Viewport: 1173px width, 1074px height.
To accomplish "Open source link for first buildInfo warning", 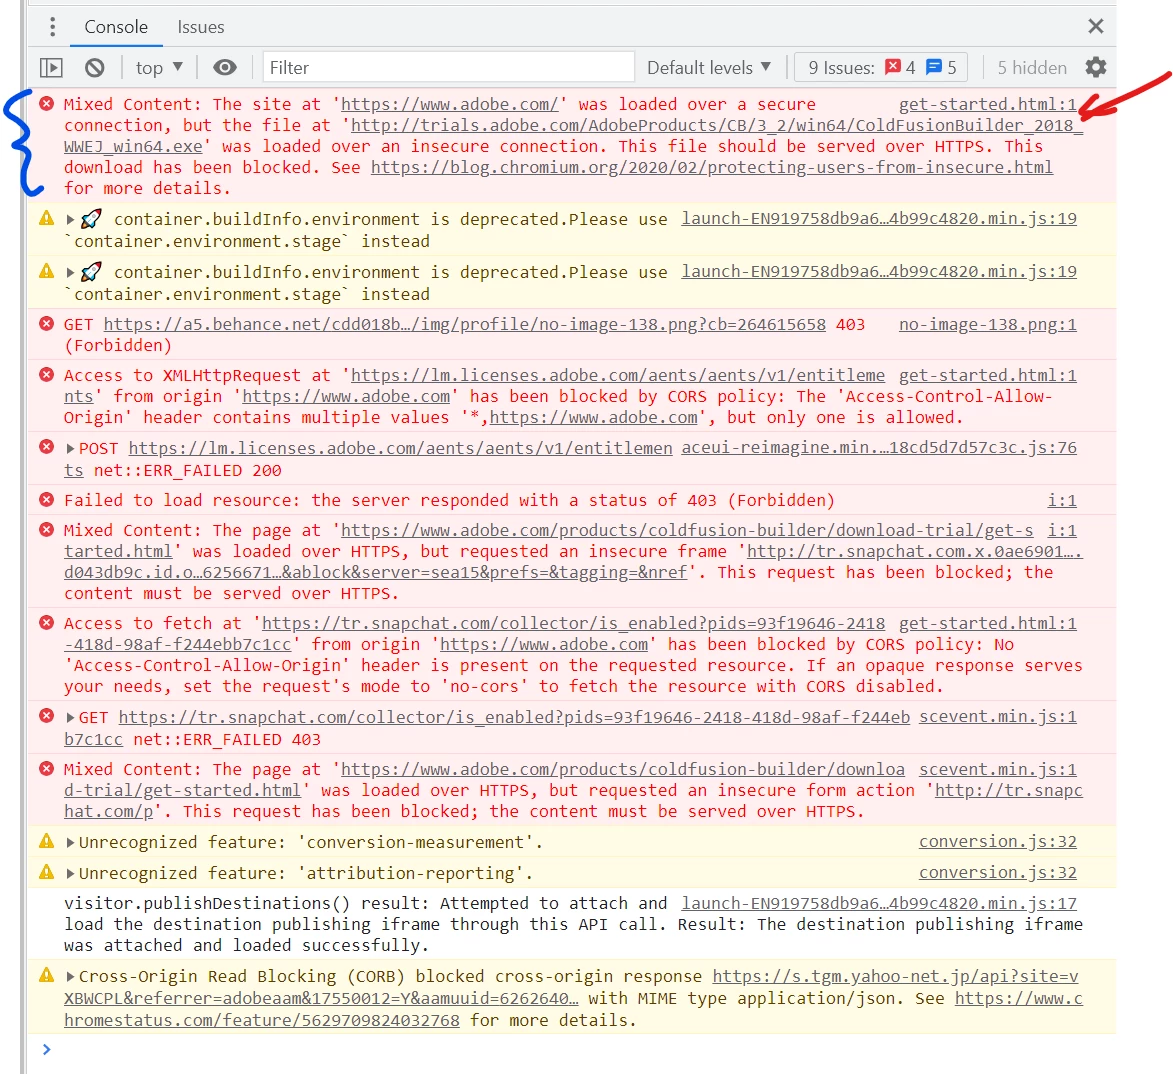I will point(879,219).
